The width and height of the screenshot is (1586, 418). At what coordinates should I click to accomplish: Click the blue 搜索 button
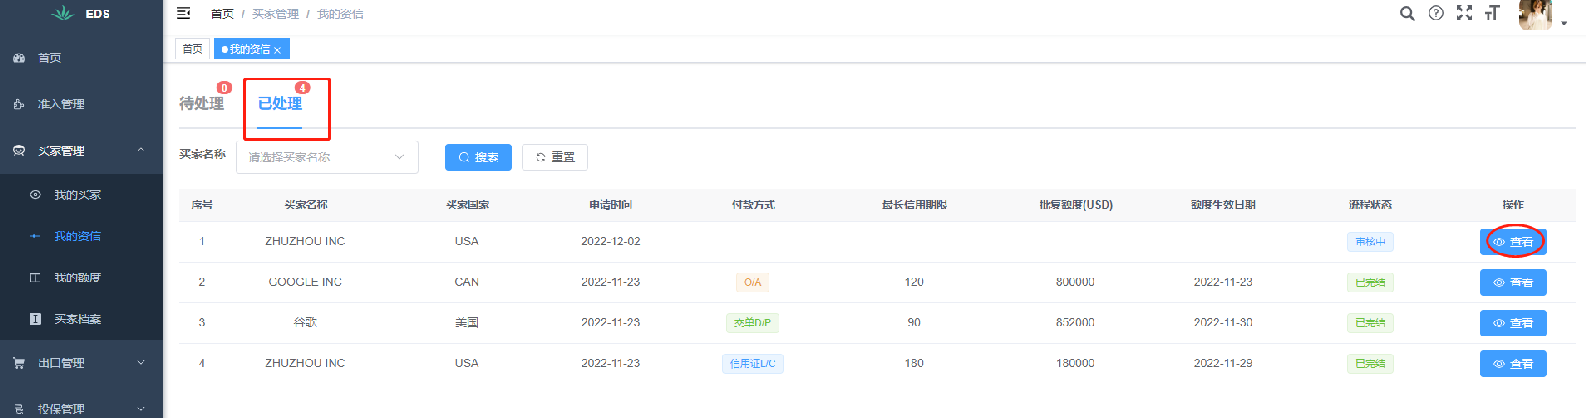478,157
